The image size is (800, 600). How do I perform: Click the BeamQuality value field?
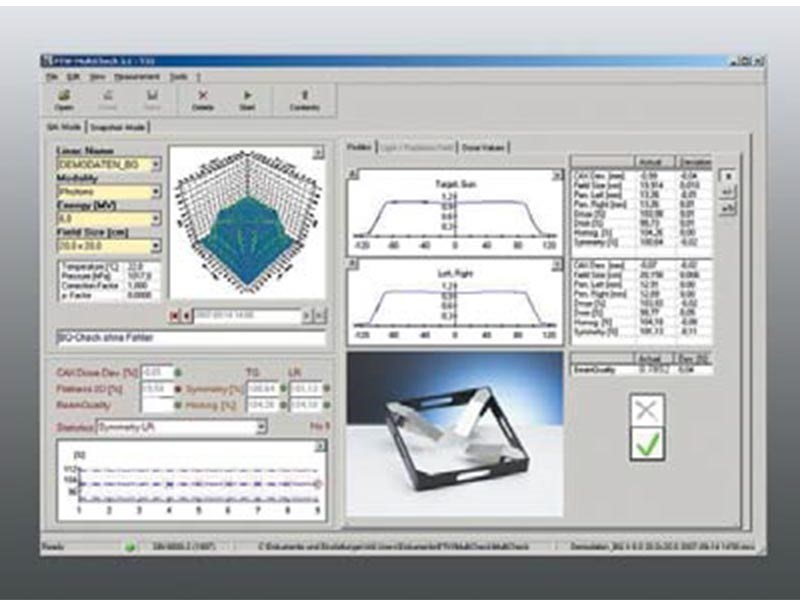click(x=156, y=405)
